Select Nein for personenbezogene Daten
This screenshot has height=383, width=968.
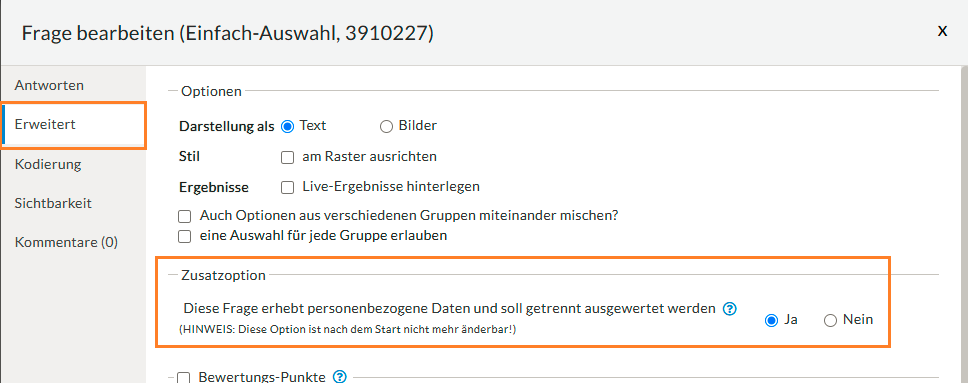point(831,321)
